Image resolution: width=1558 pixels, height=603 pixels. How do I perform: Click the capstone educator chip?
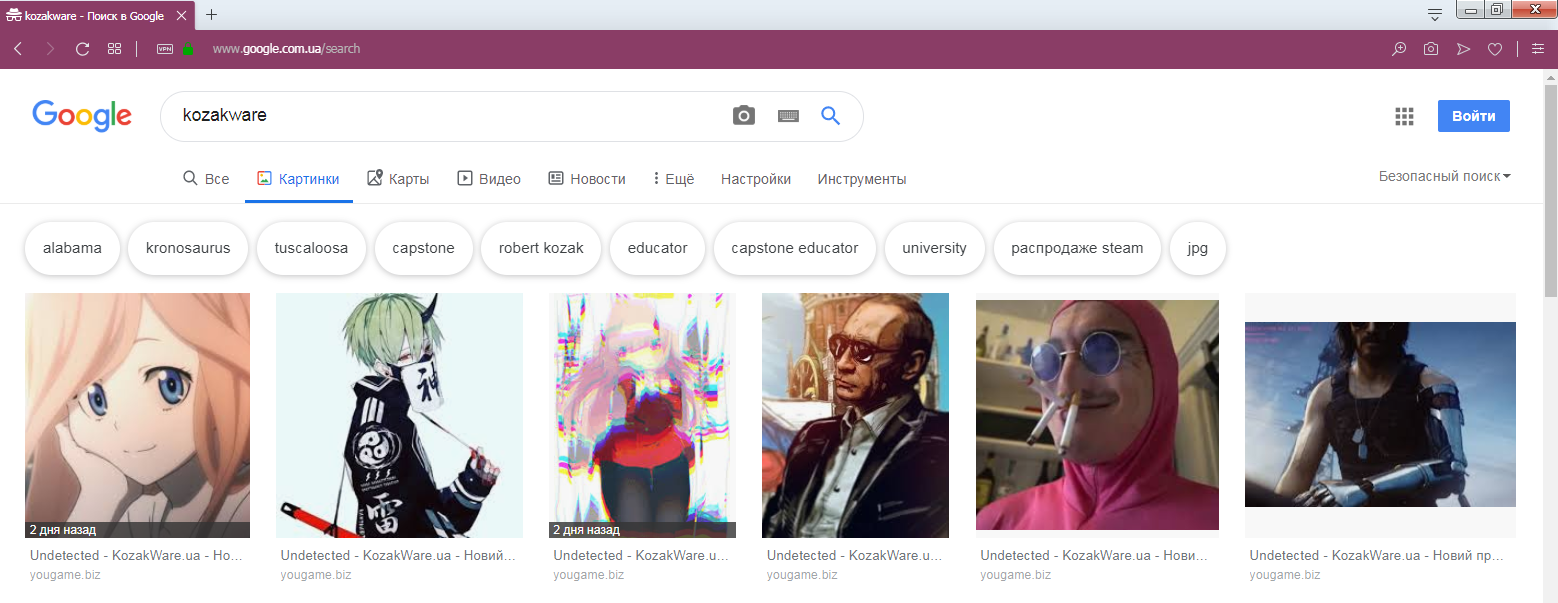tap(795, 248)
